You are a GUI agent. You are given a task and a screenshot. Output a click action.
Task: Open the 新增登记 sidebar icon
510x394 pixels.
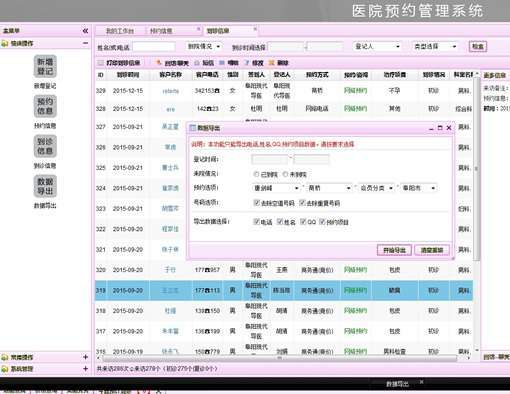[x=45, y=66]
